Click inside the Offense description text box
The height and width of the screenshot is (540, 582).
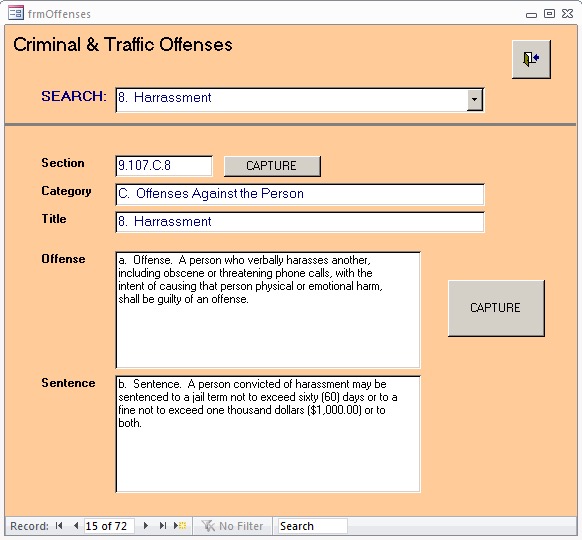point(268,310)
